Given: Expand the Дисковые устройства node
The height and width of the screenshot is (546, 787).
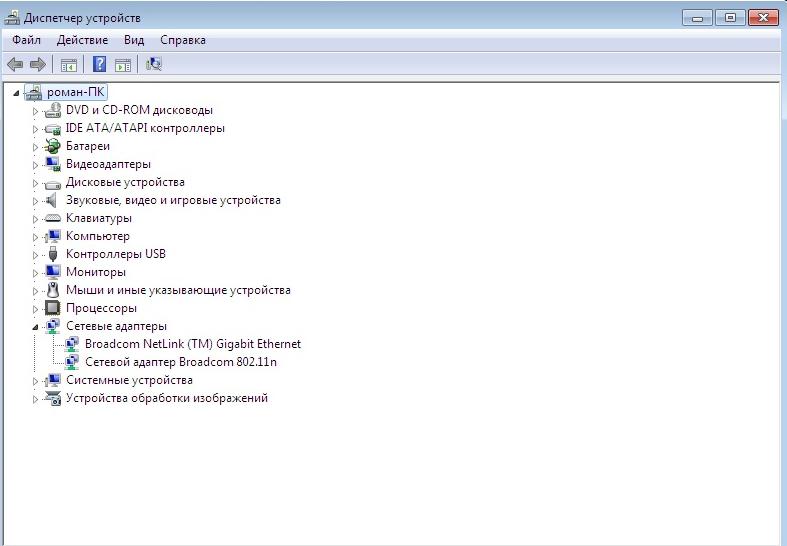Looking at the screenshot, I should pos(35,183).
